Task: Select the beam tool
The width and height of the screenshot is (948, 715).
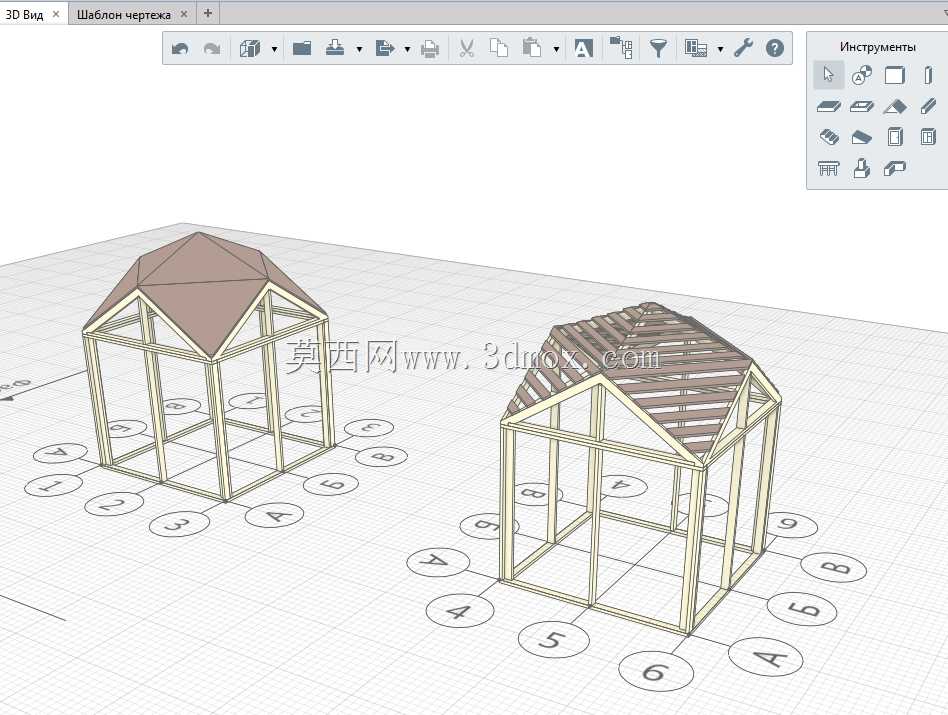Action: tap(928, 107)
